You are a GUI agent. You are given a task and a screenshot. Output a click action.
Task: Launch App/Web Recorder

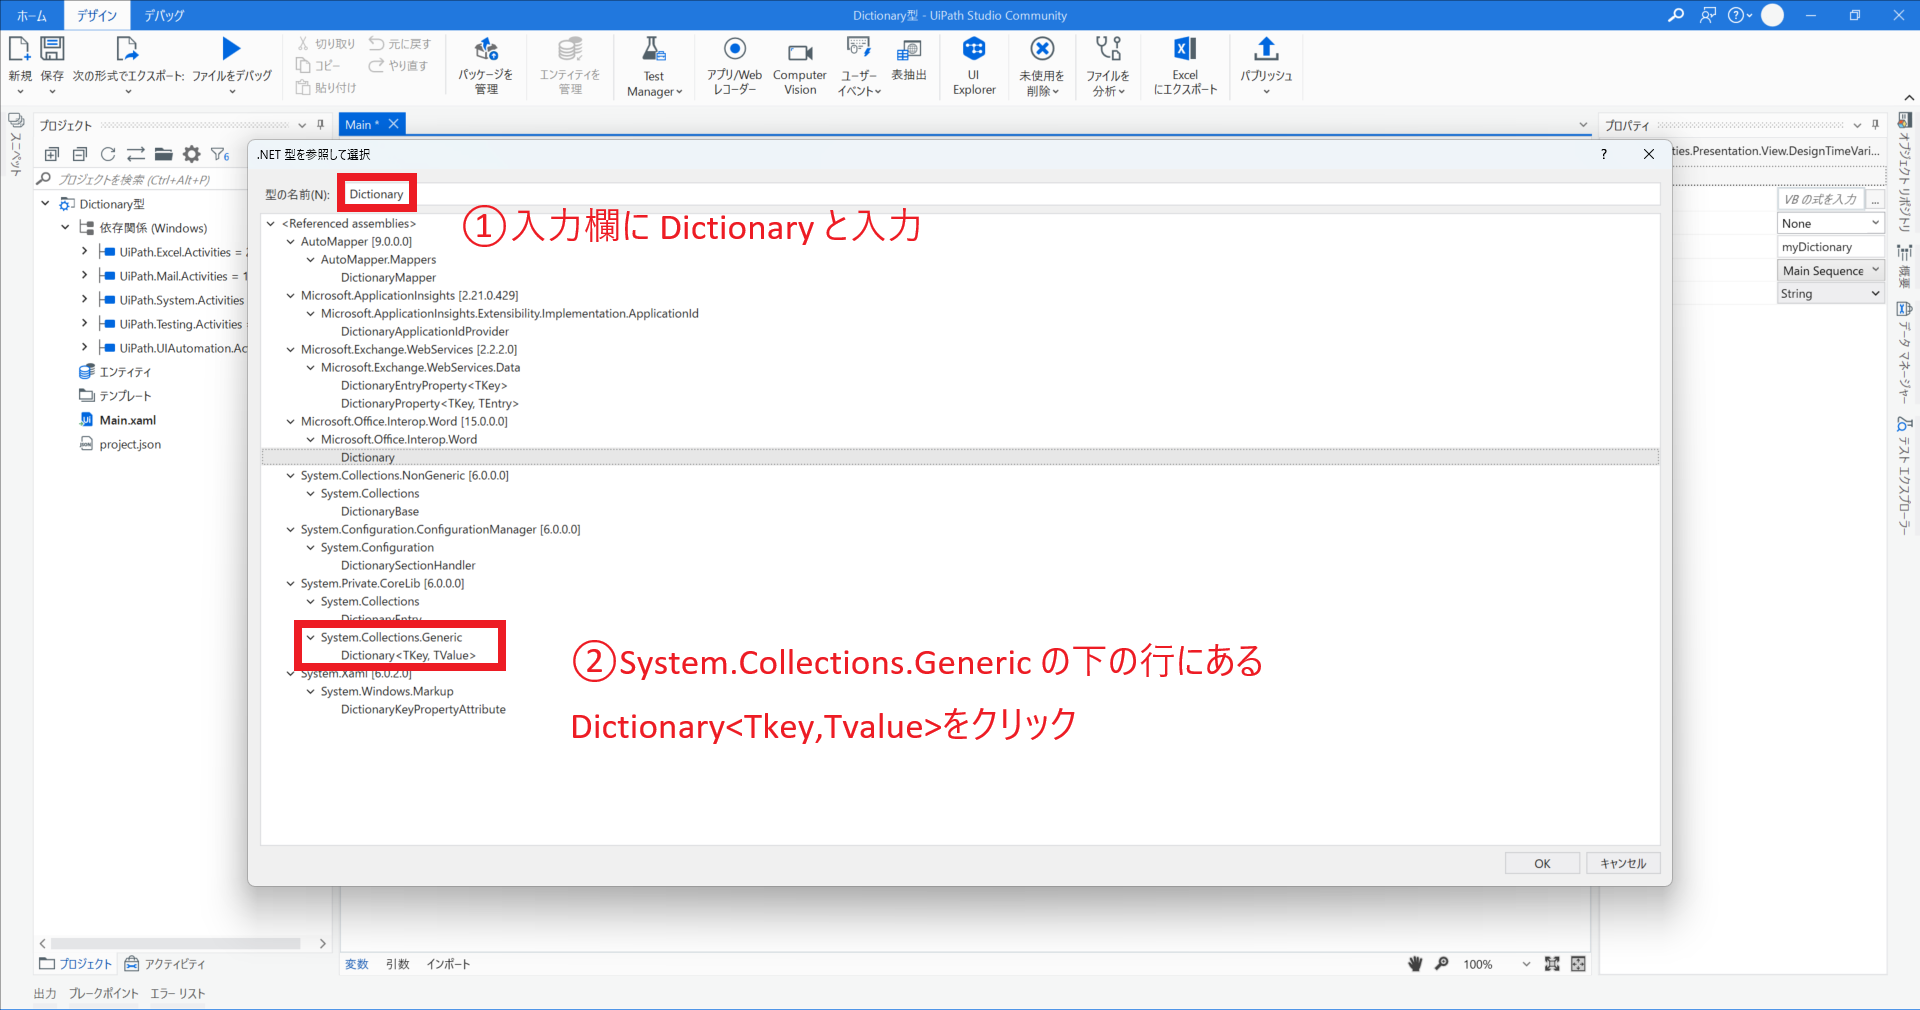tap(734, 49)
